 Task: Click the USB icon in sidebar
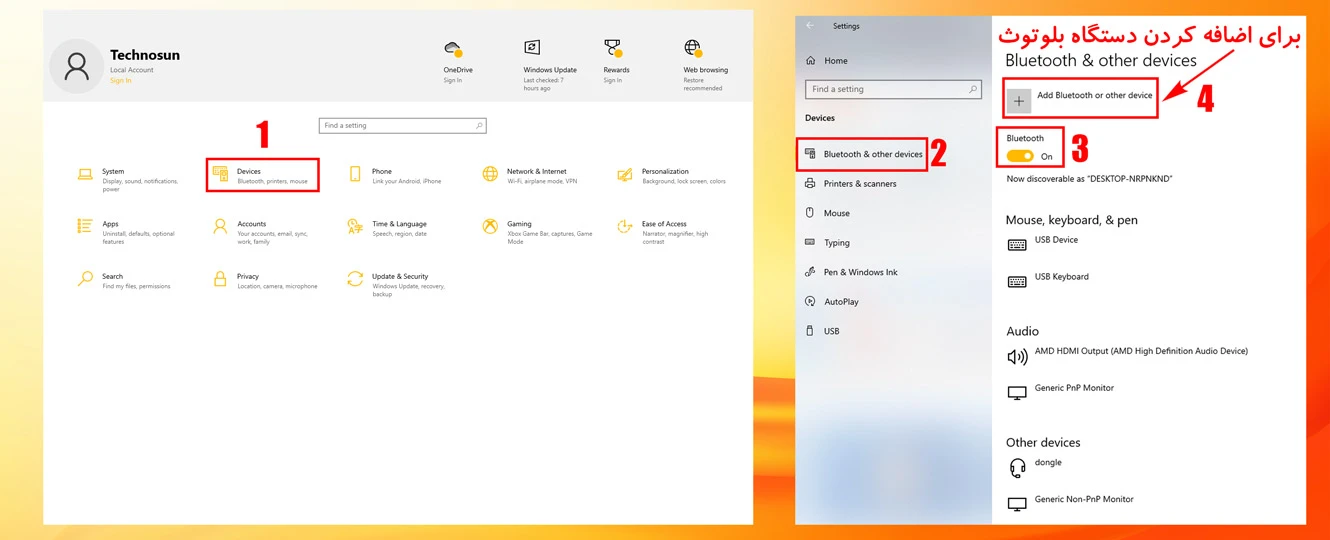click(810, 331)
